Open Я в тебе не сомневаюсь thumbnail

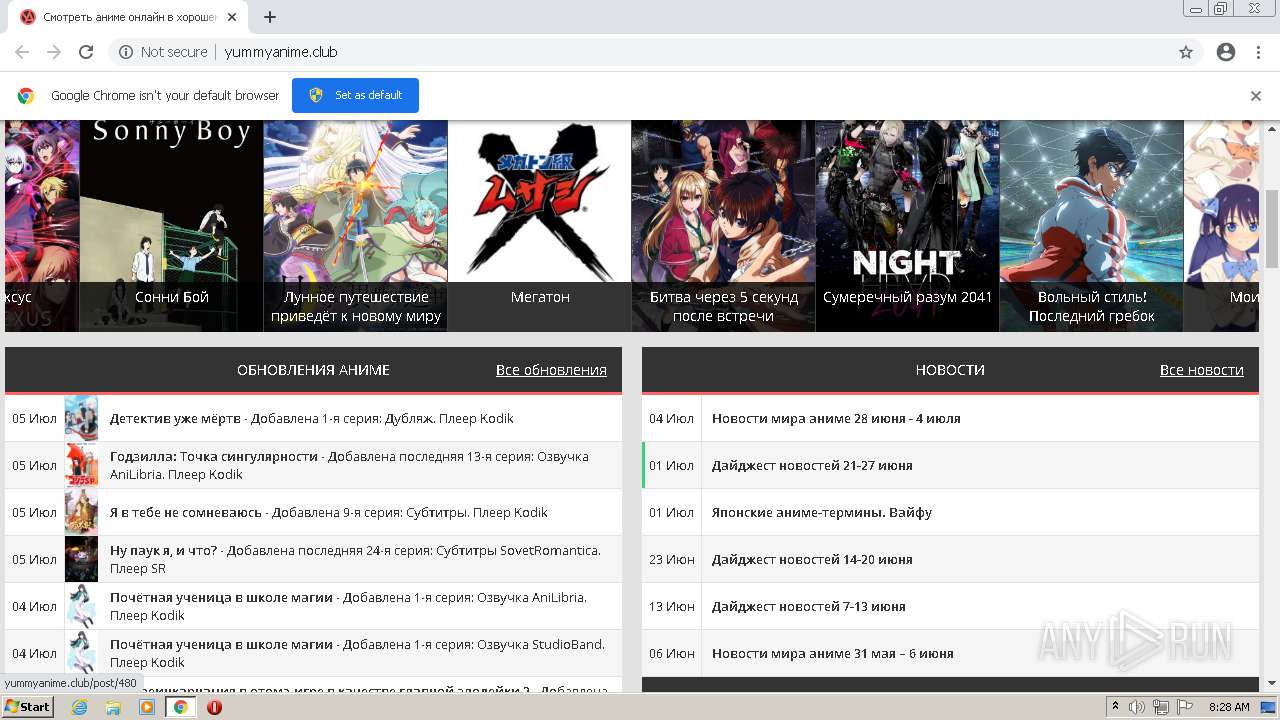tap(82, 512)
